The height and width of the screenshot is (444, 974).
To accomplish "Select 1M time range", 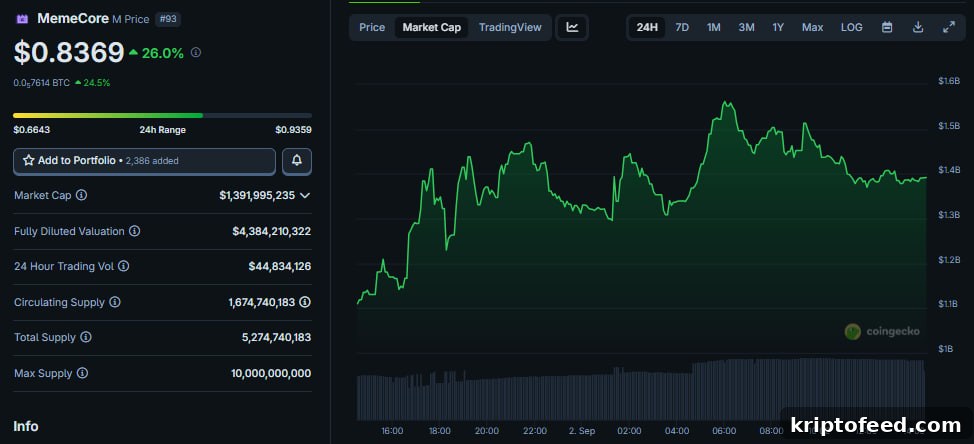I will [x=714, y=27].
